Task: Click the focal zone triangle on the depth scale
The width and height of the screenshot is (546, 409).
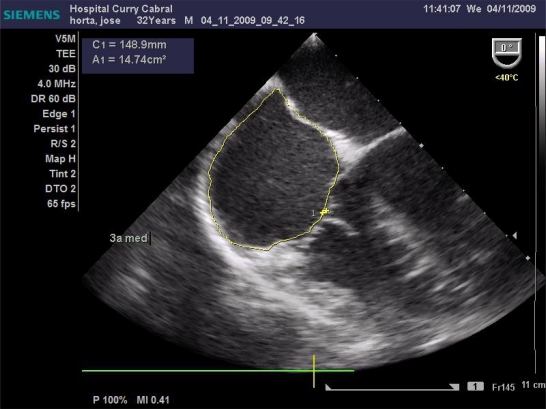Action: tap(515, 236)
